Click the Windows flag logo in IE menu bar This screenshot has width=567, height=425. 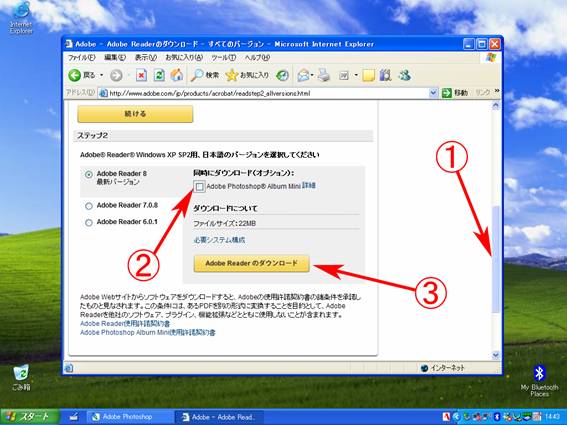[x=491, y=58]
